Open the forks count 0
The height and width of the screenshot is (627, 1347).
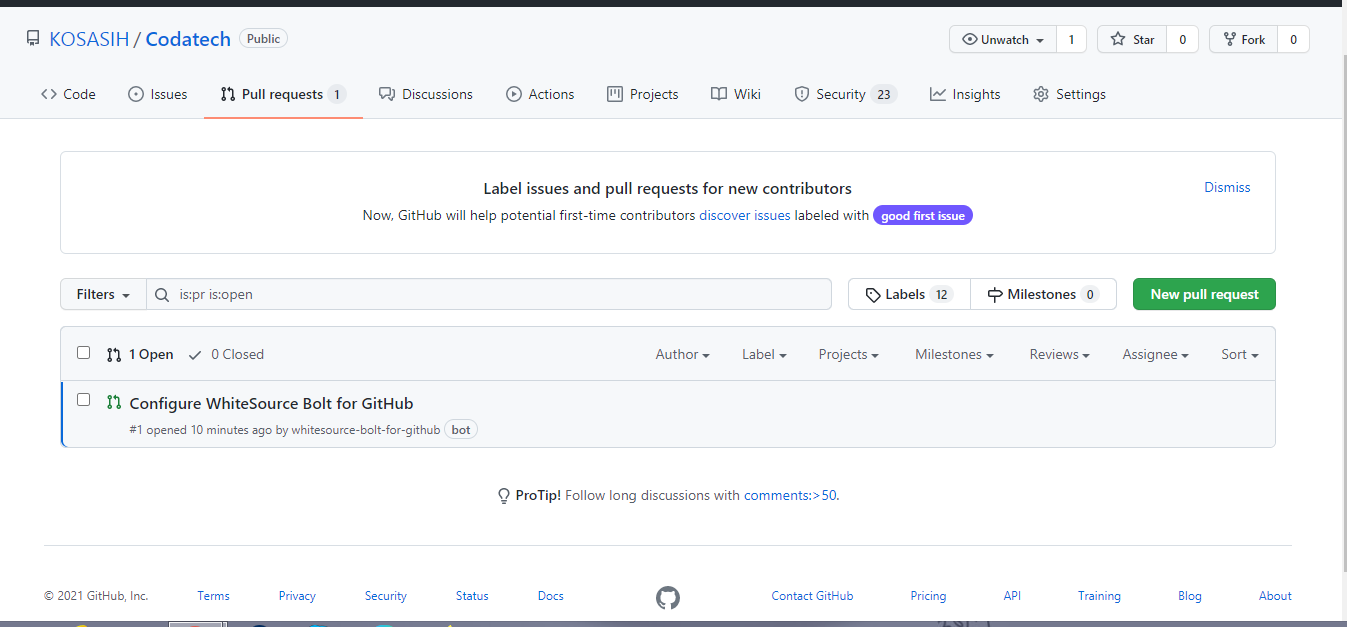click(x=1293, y=40)
